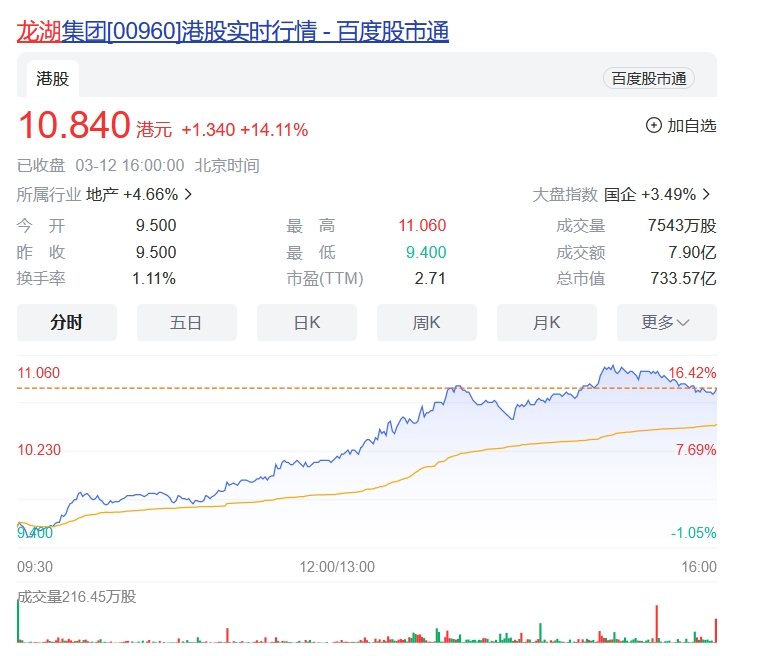Screen dimensions: 759x656
Task: Click the 10.230 chart axis label
Action: click(39, 450)
